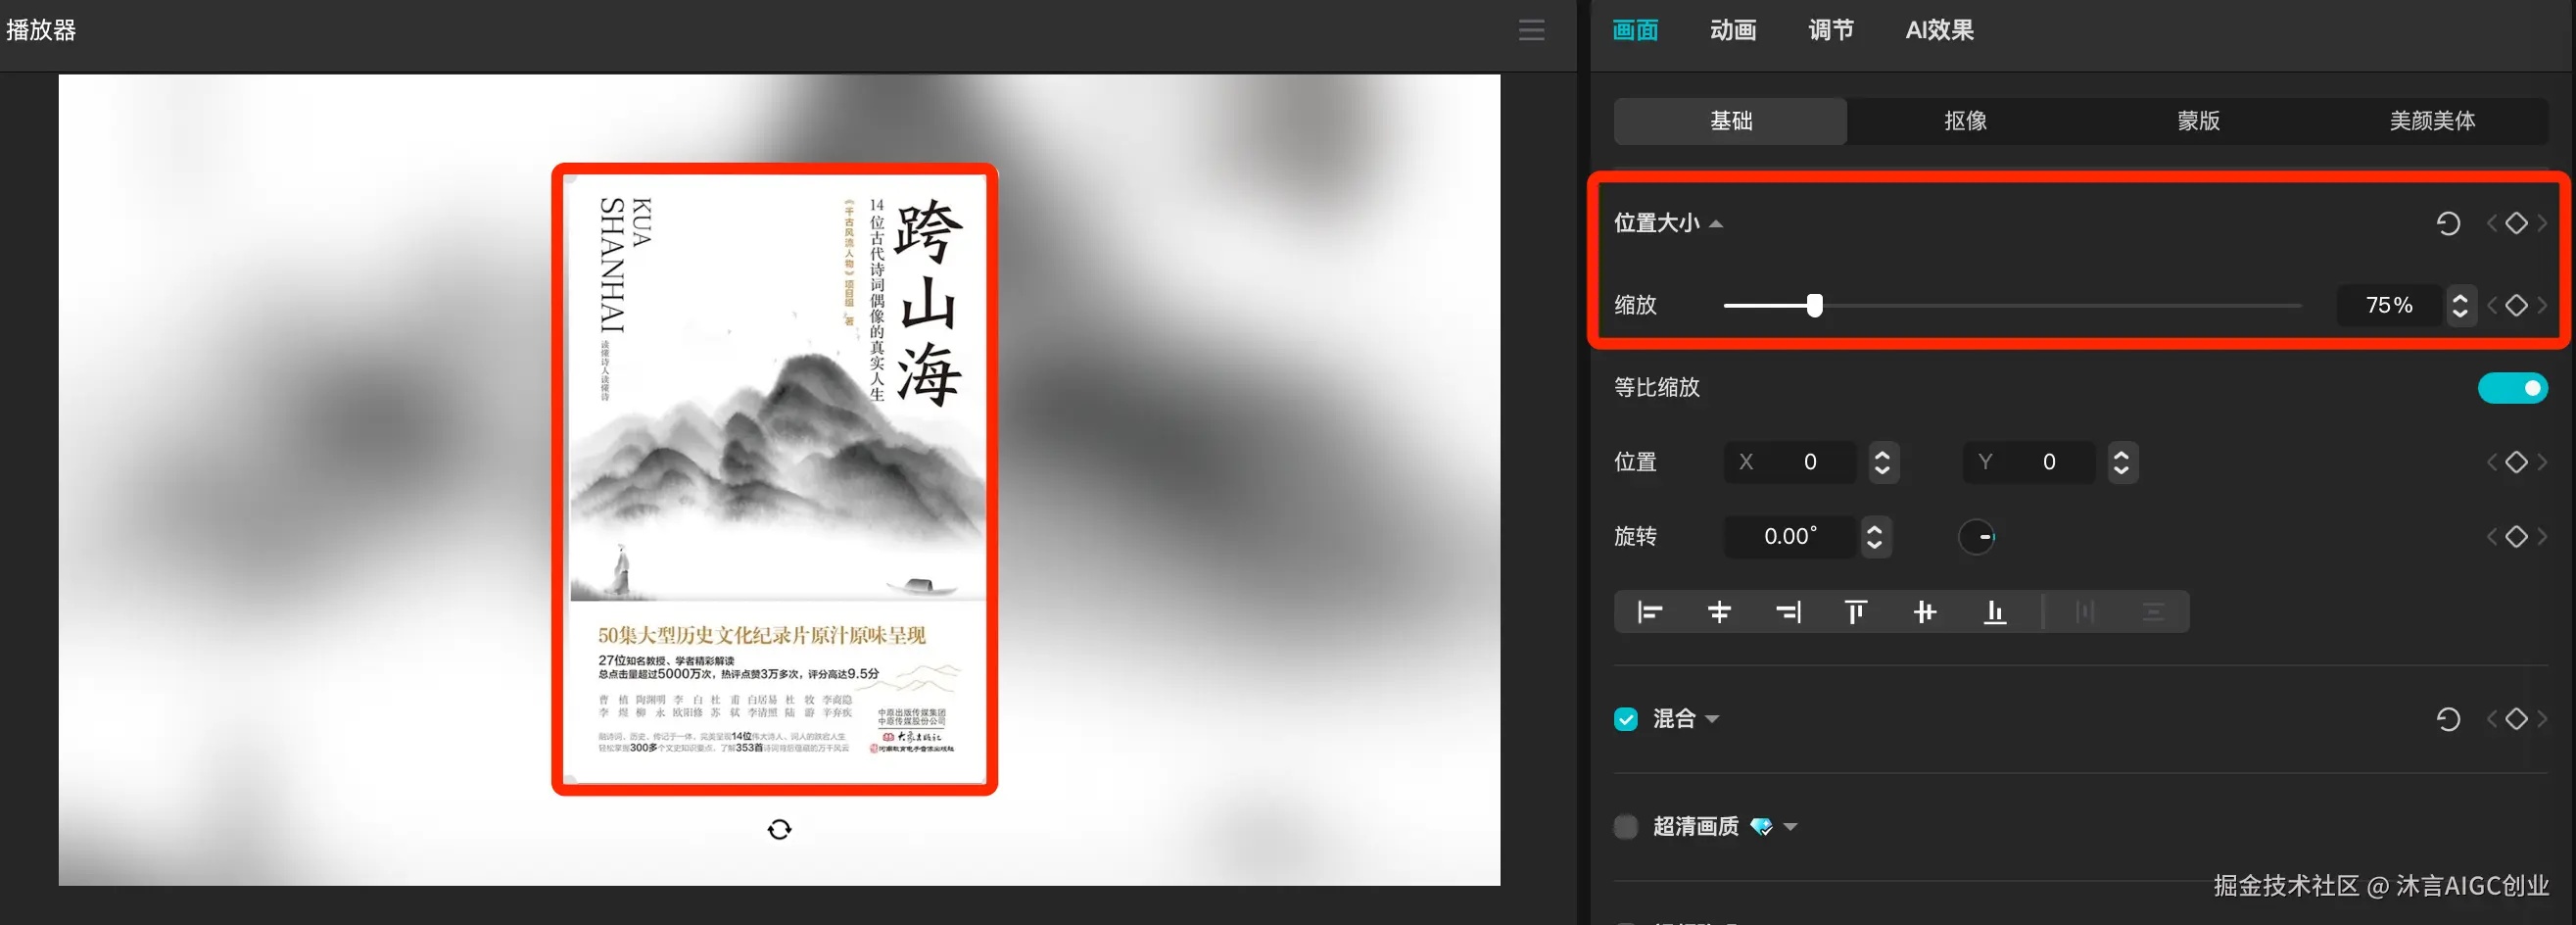The image size is (2576, 925).
Task: Reset the 混合 blend settings
Action: coord(2448,719)
